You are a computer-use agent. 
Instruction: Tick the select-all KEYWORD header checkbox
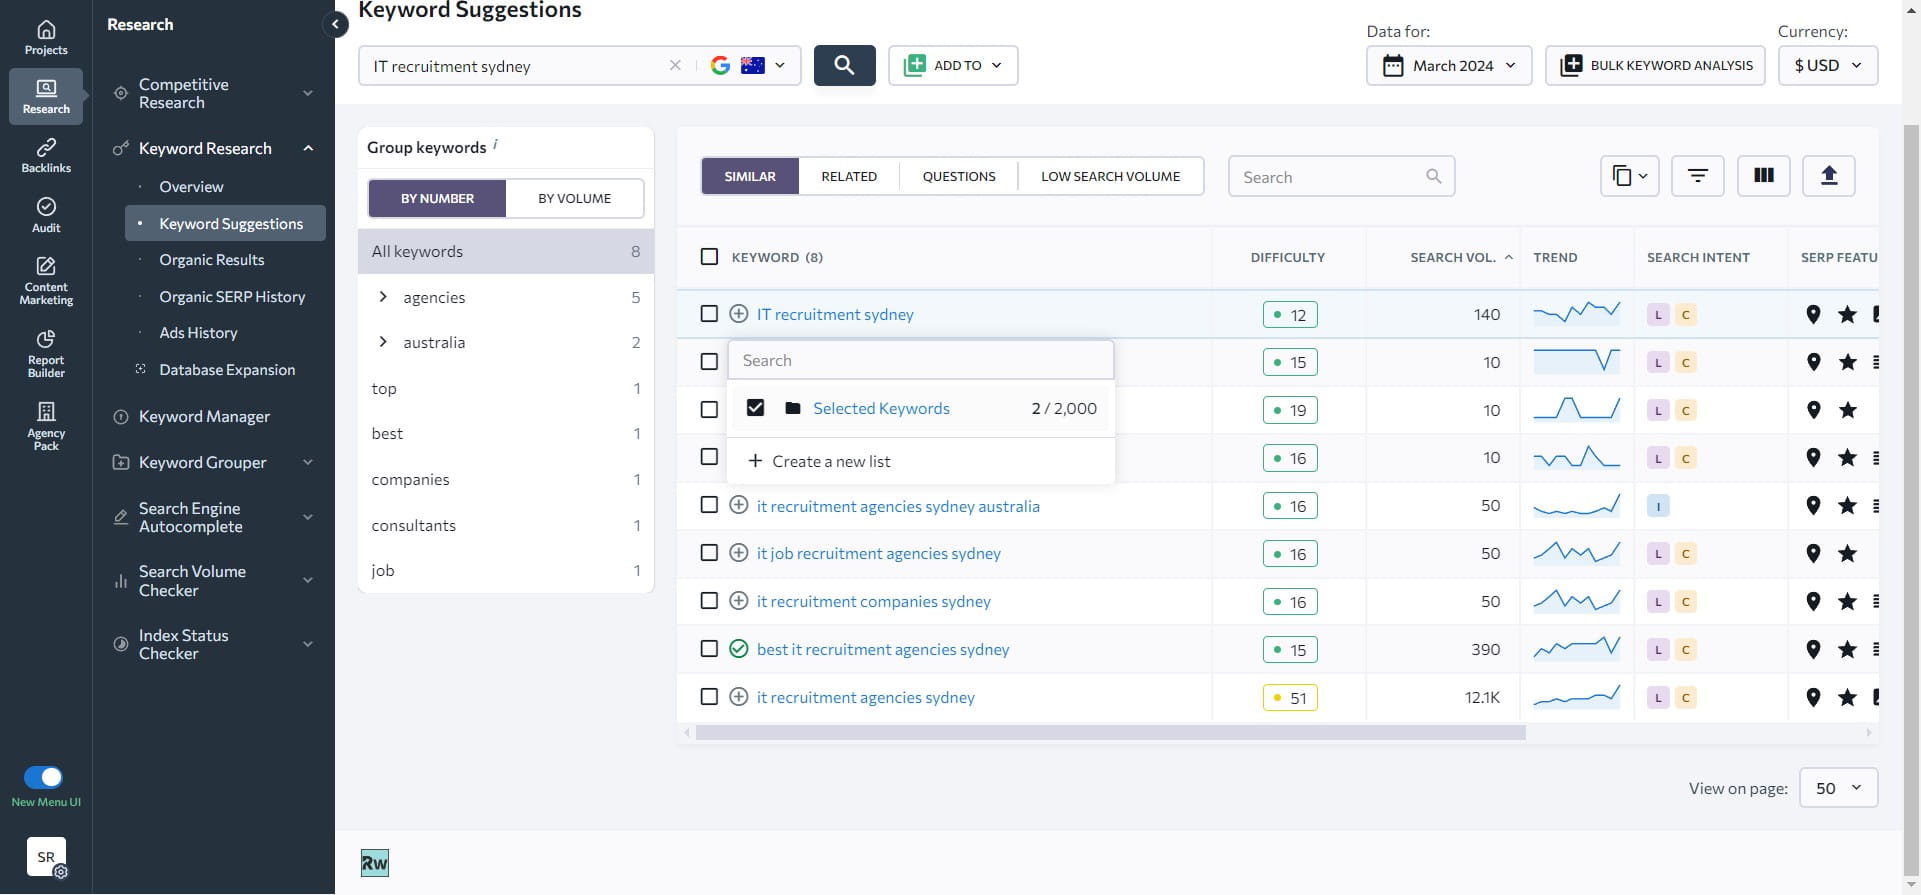[x=709, y=257]
